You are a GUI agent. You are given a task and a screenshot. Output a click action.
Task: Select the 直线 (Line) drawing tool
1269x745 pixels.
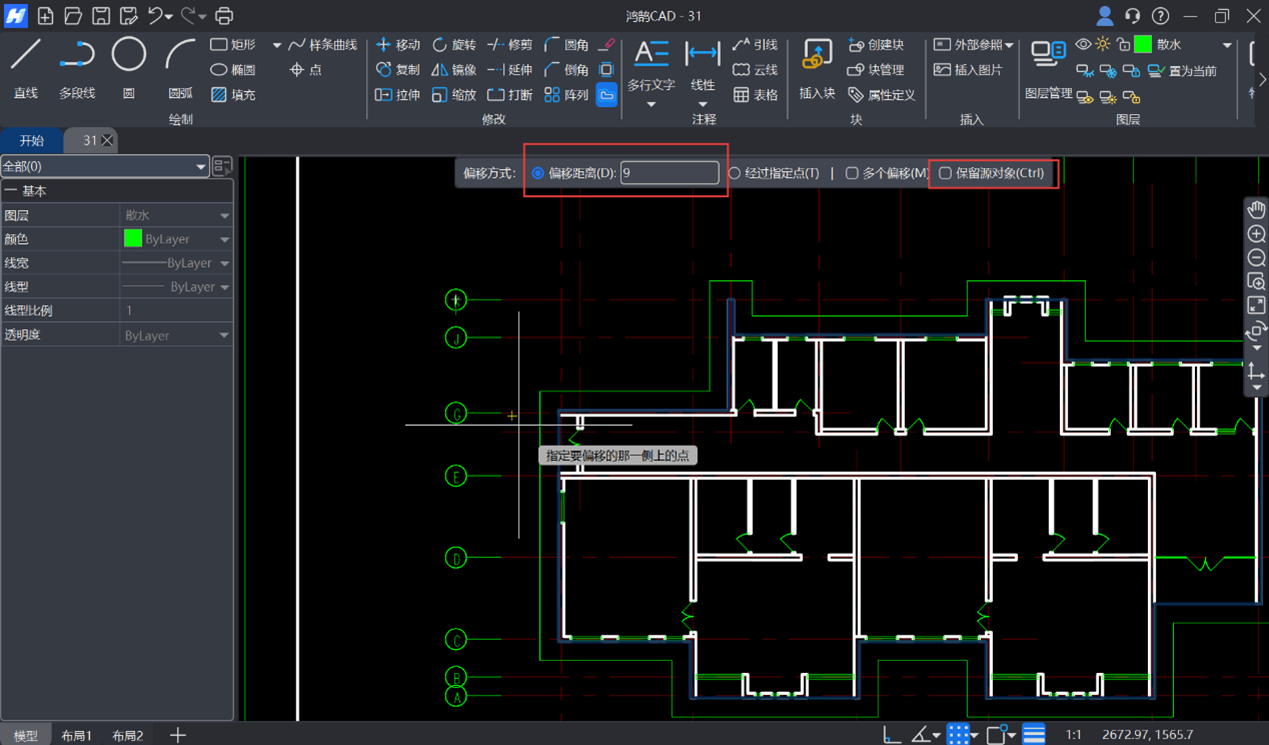point(25,67)
